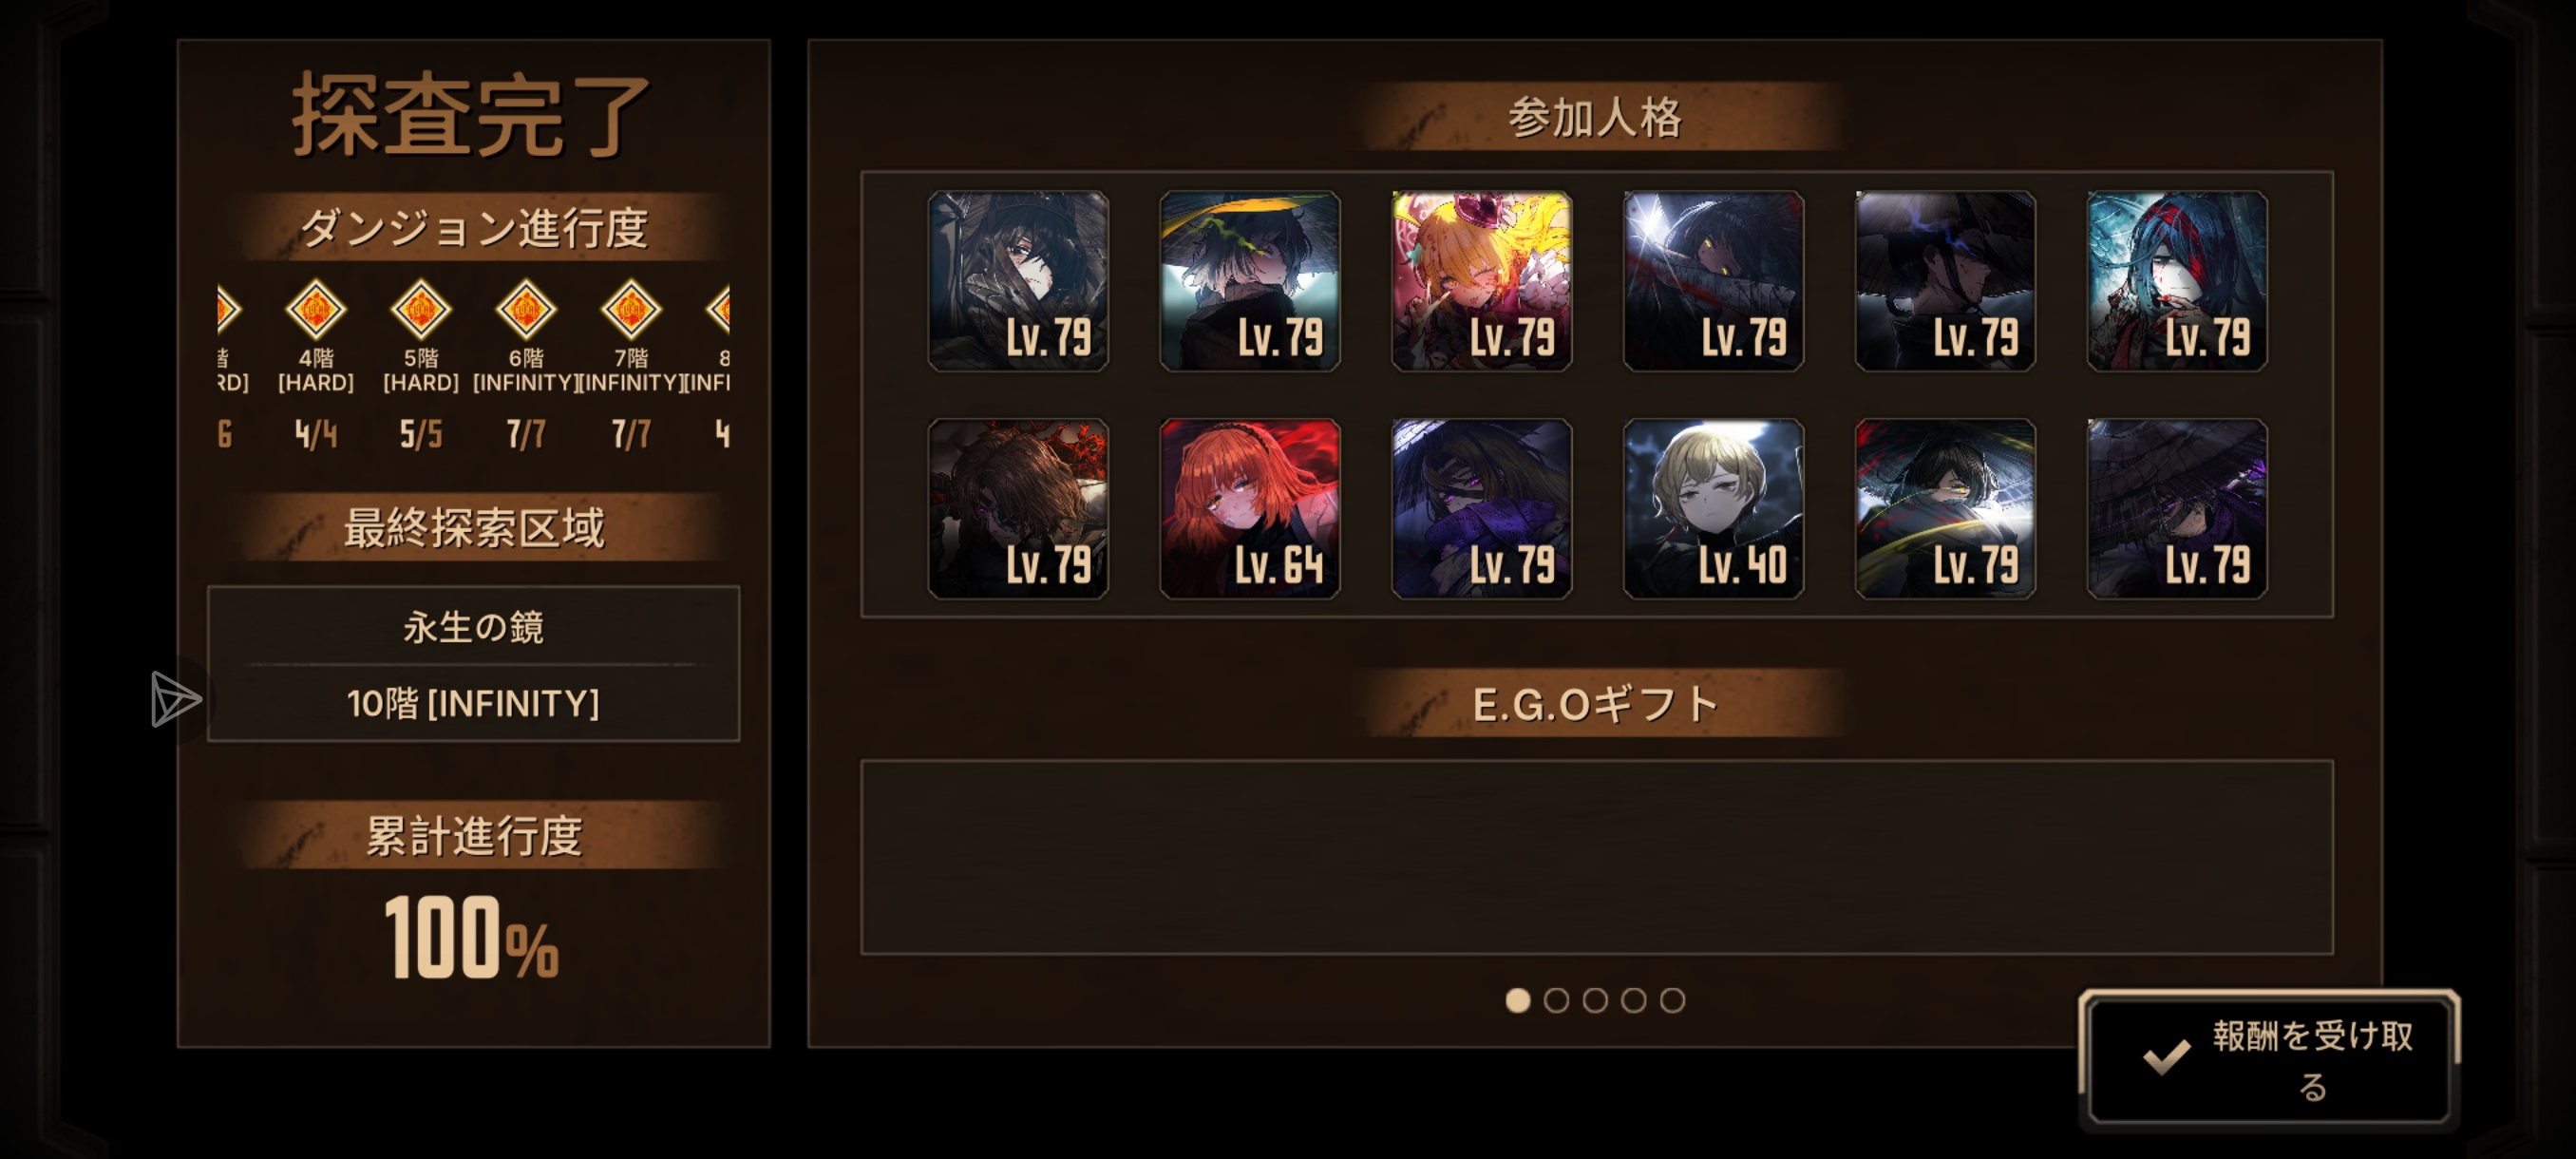Click the 7階 INFINITY floor diamond icon
This screenshot has height=1159, width=2576.
(631, 310)
